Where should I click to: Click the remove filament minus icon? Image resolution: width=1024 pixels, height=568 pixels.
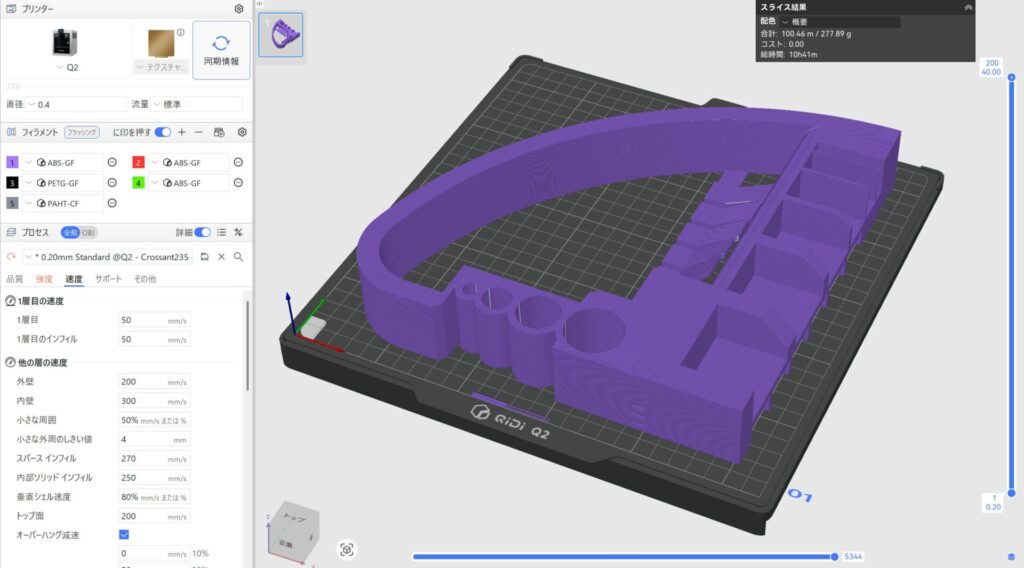[199, 132]
